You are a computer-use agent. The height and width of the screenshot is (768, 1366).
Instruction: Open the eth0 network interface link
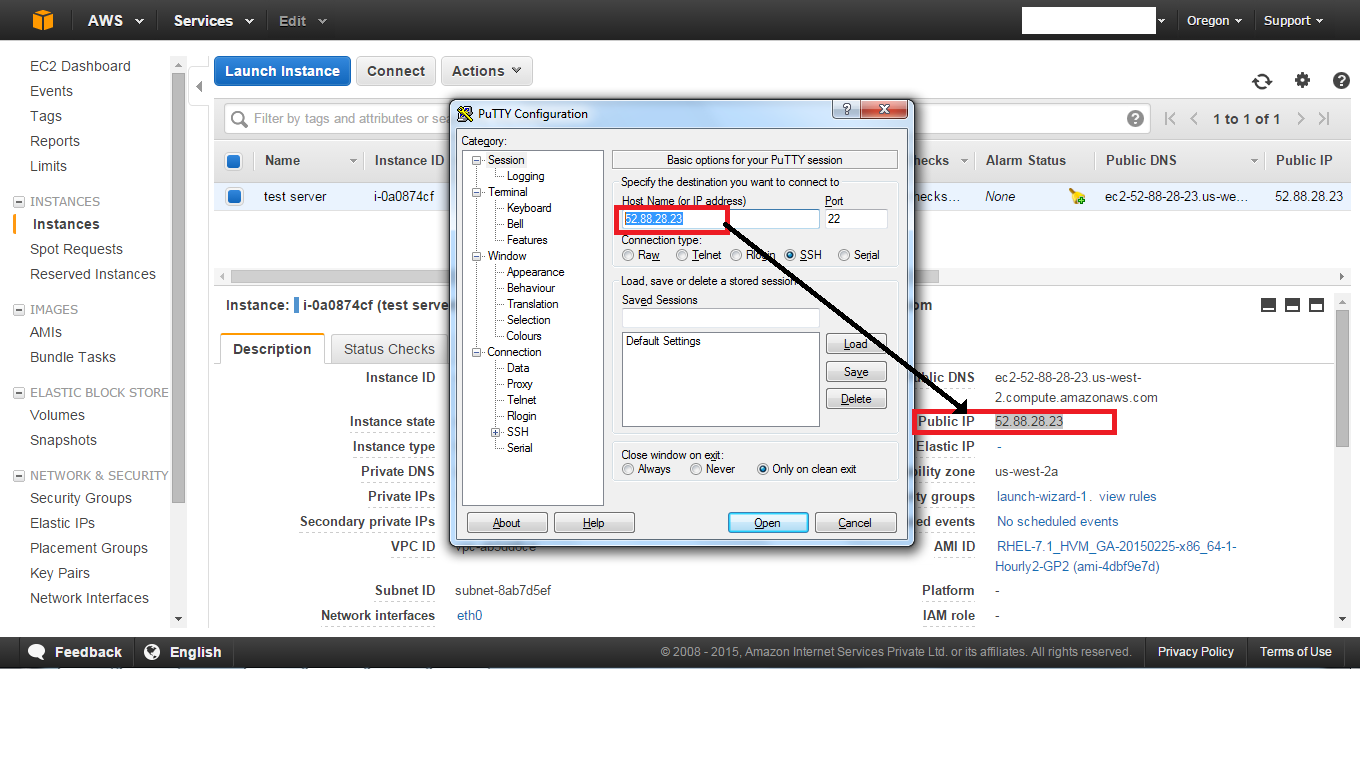pyautogui.click(x=470, y=616)
